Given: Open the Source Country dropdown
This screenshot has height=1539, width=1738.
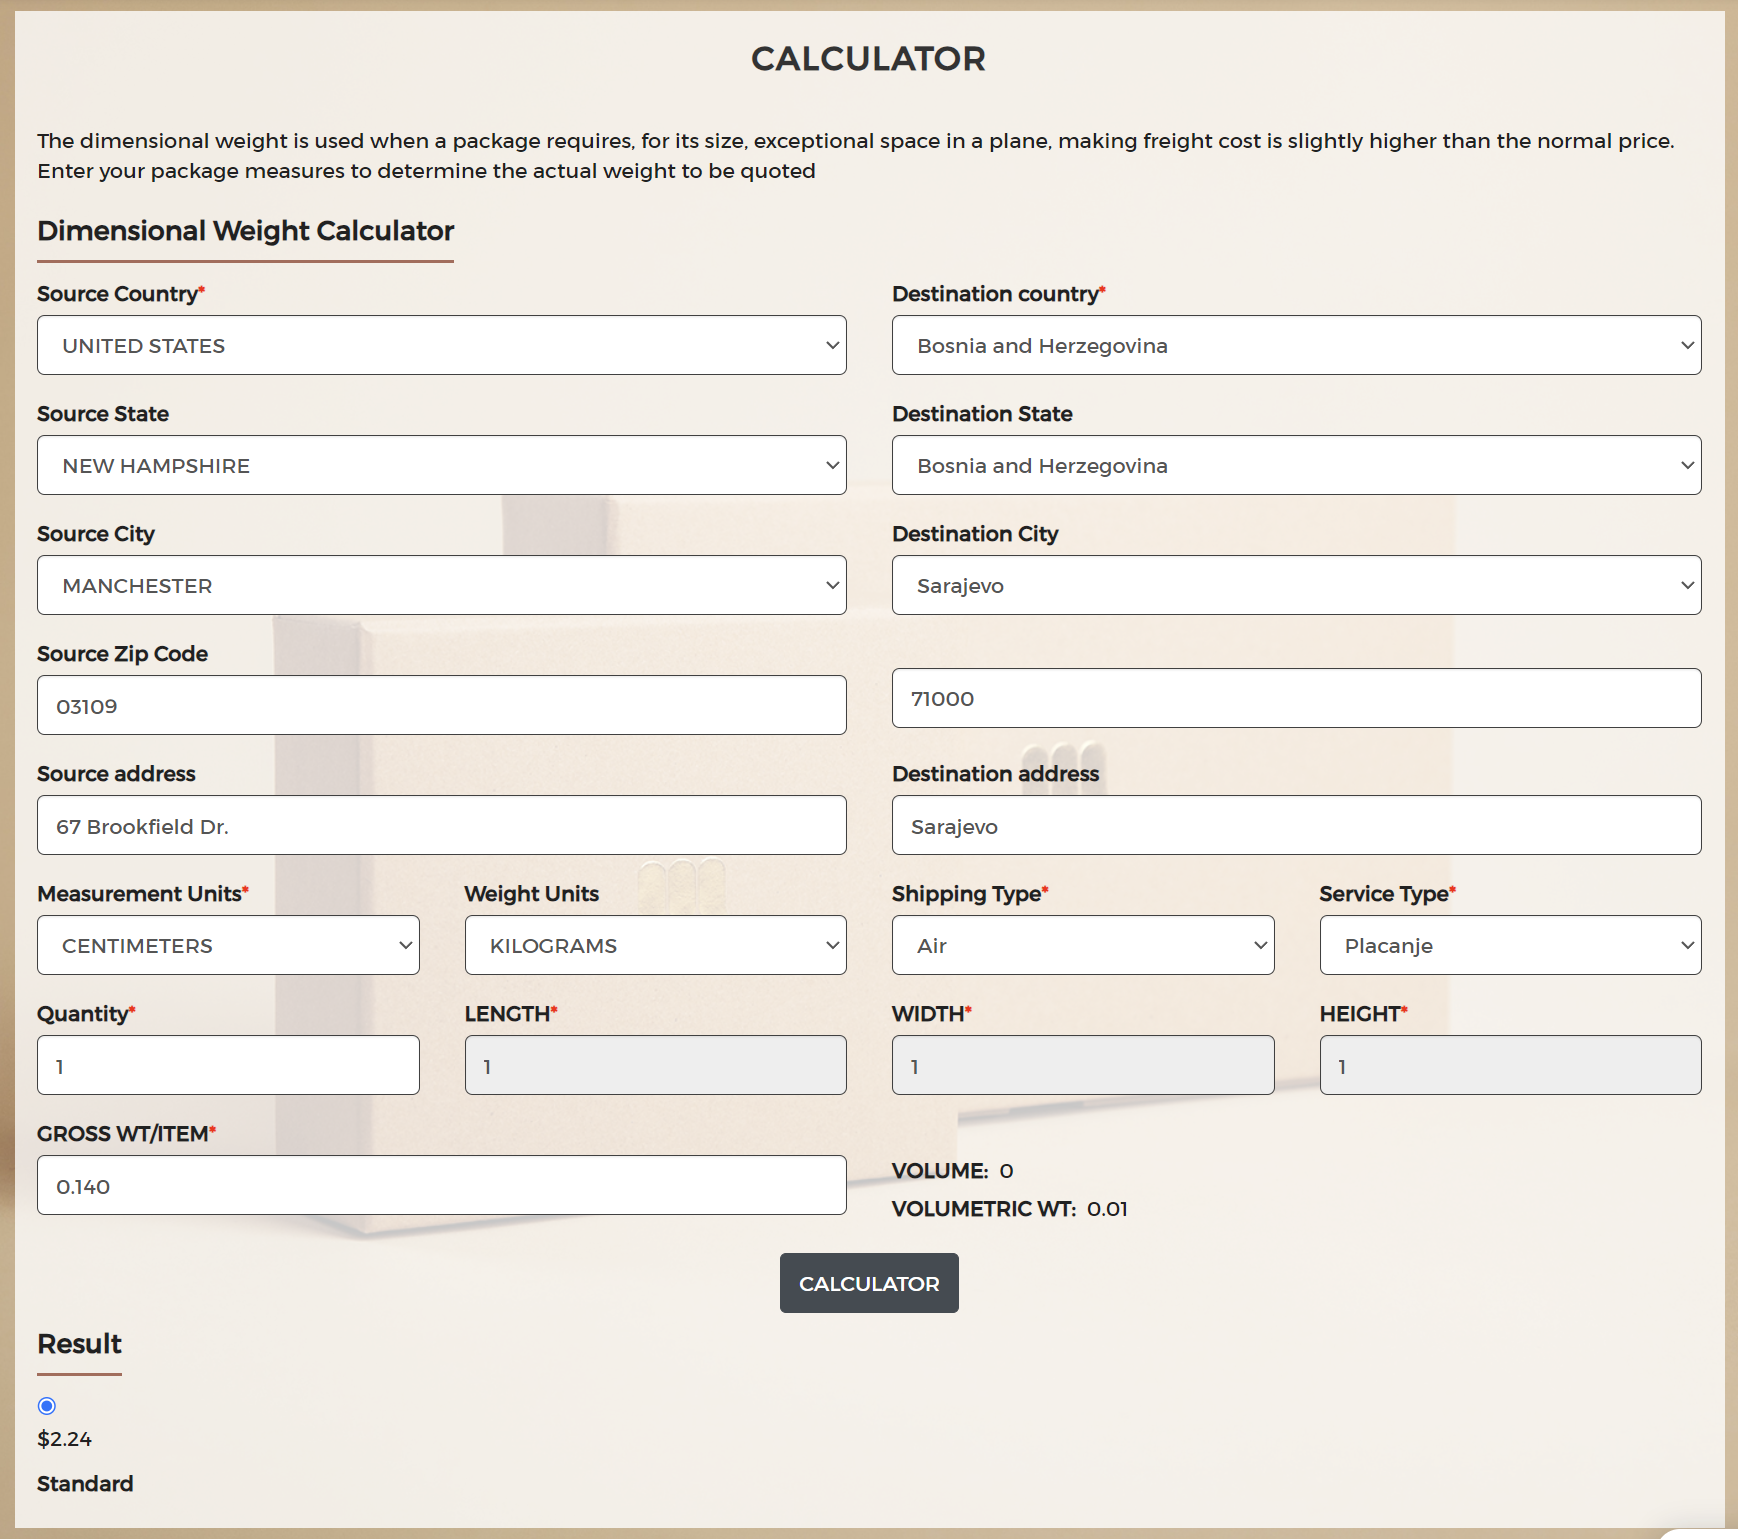Looking at the screenshot, I should [x=442, y=345].
